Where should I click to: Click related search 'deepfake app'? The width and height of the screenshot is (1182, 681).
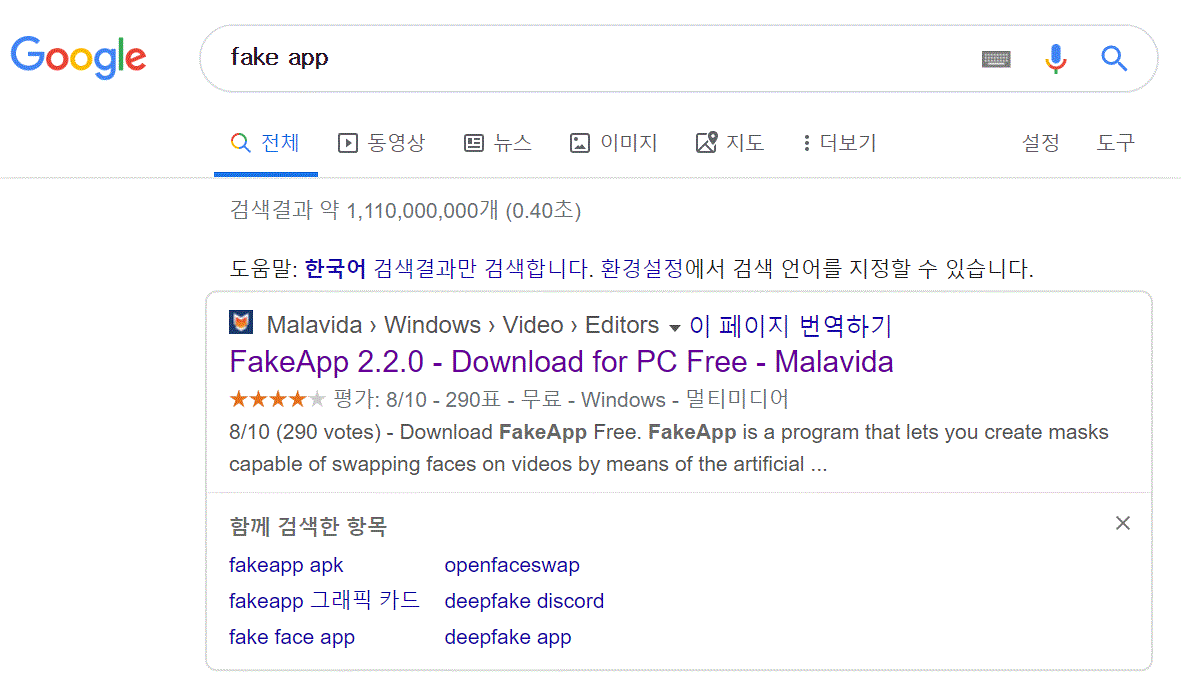(507, 637)
